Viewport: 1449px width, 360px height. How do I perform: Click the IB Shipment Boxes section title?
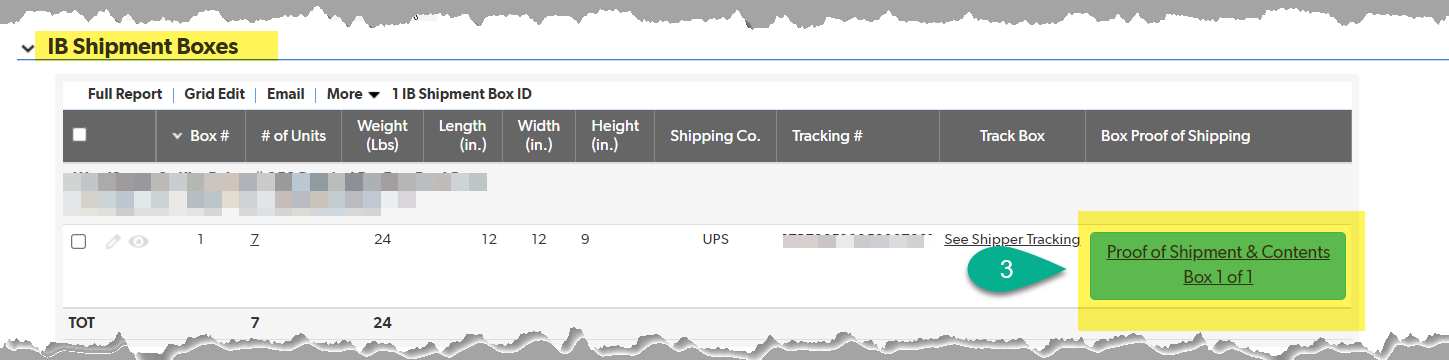pyautogui.click(x=143, y=46)
